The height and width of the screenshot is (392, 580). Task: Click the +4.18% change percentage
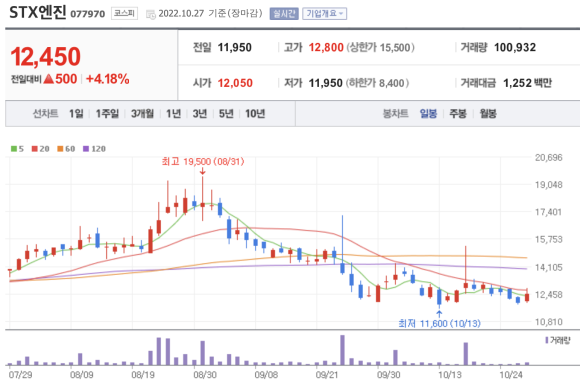107,79
